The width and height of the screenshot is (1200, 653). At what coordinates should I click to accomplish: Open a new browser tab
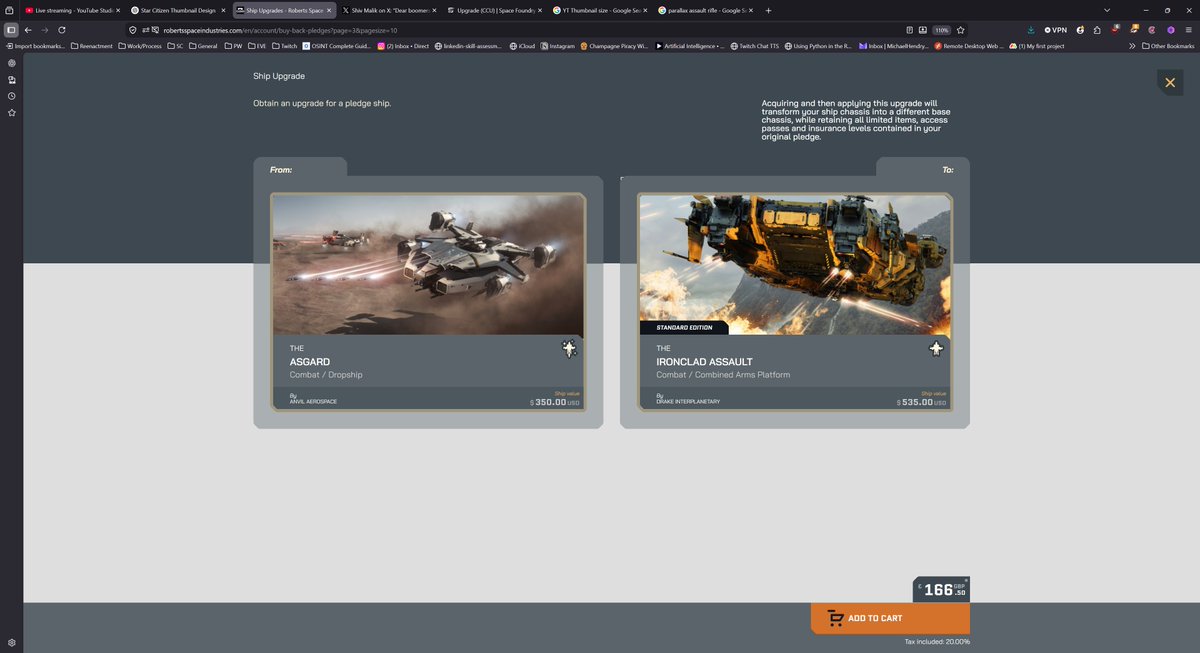[x=768, y=10]
